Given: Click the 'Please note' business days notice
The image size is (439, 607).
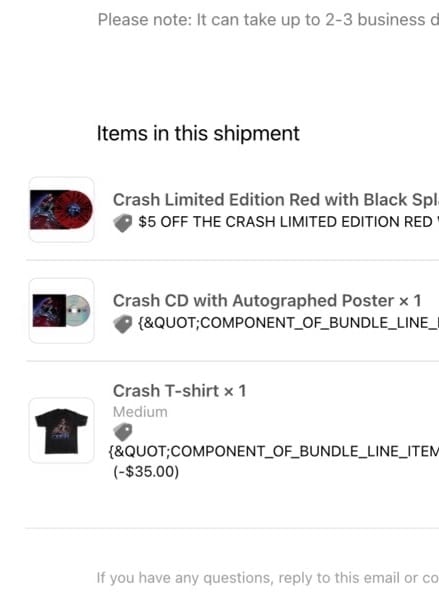Looking at the screenshot, I should (268, 20).
